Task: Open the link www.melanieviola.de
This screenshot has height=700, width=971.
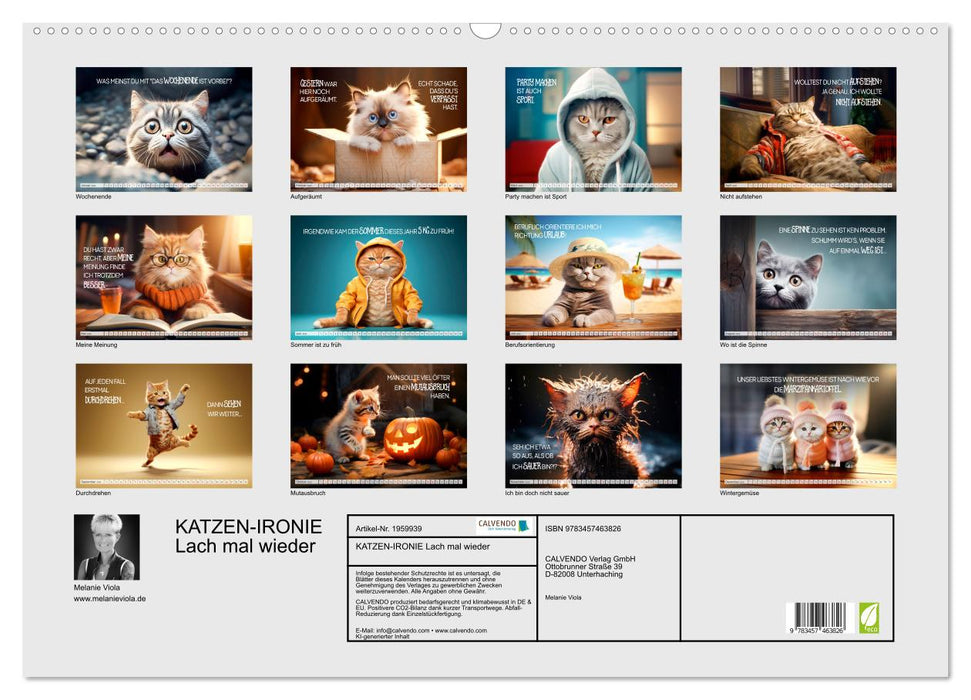Action: tap(110, 597)
